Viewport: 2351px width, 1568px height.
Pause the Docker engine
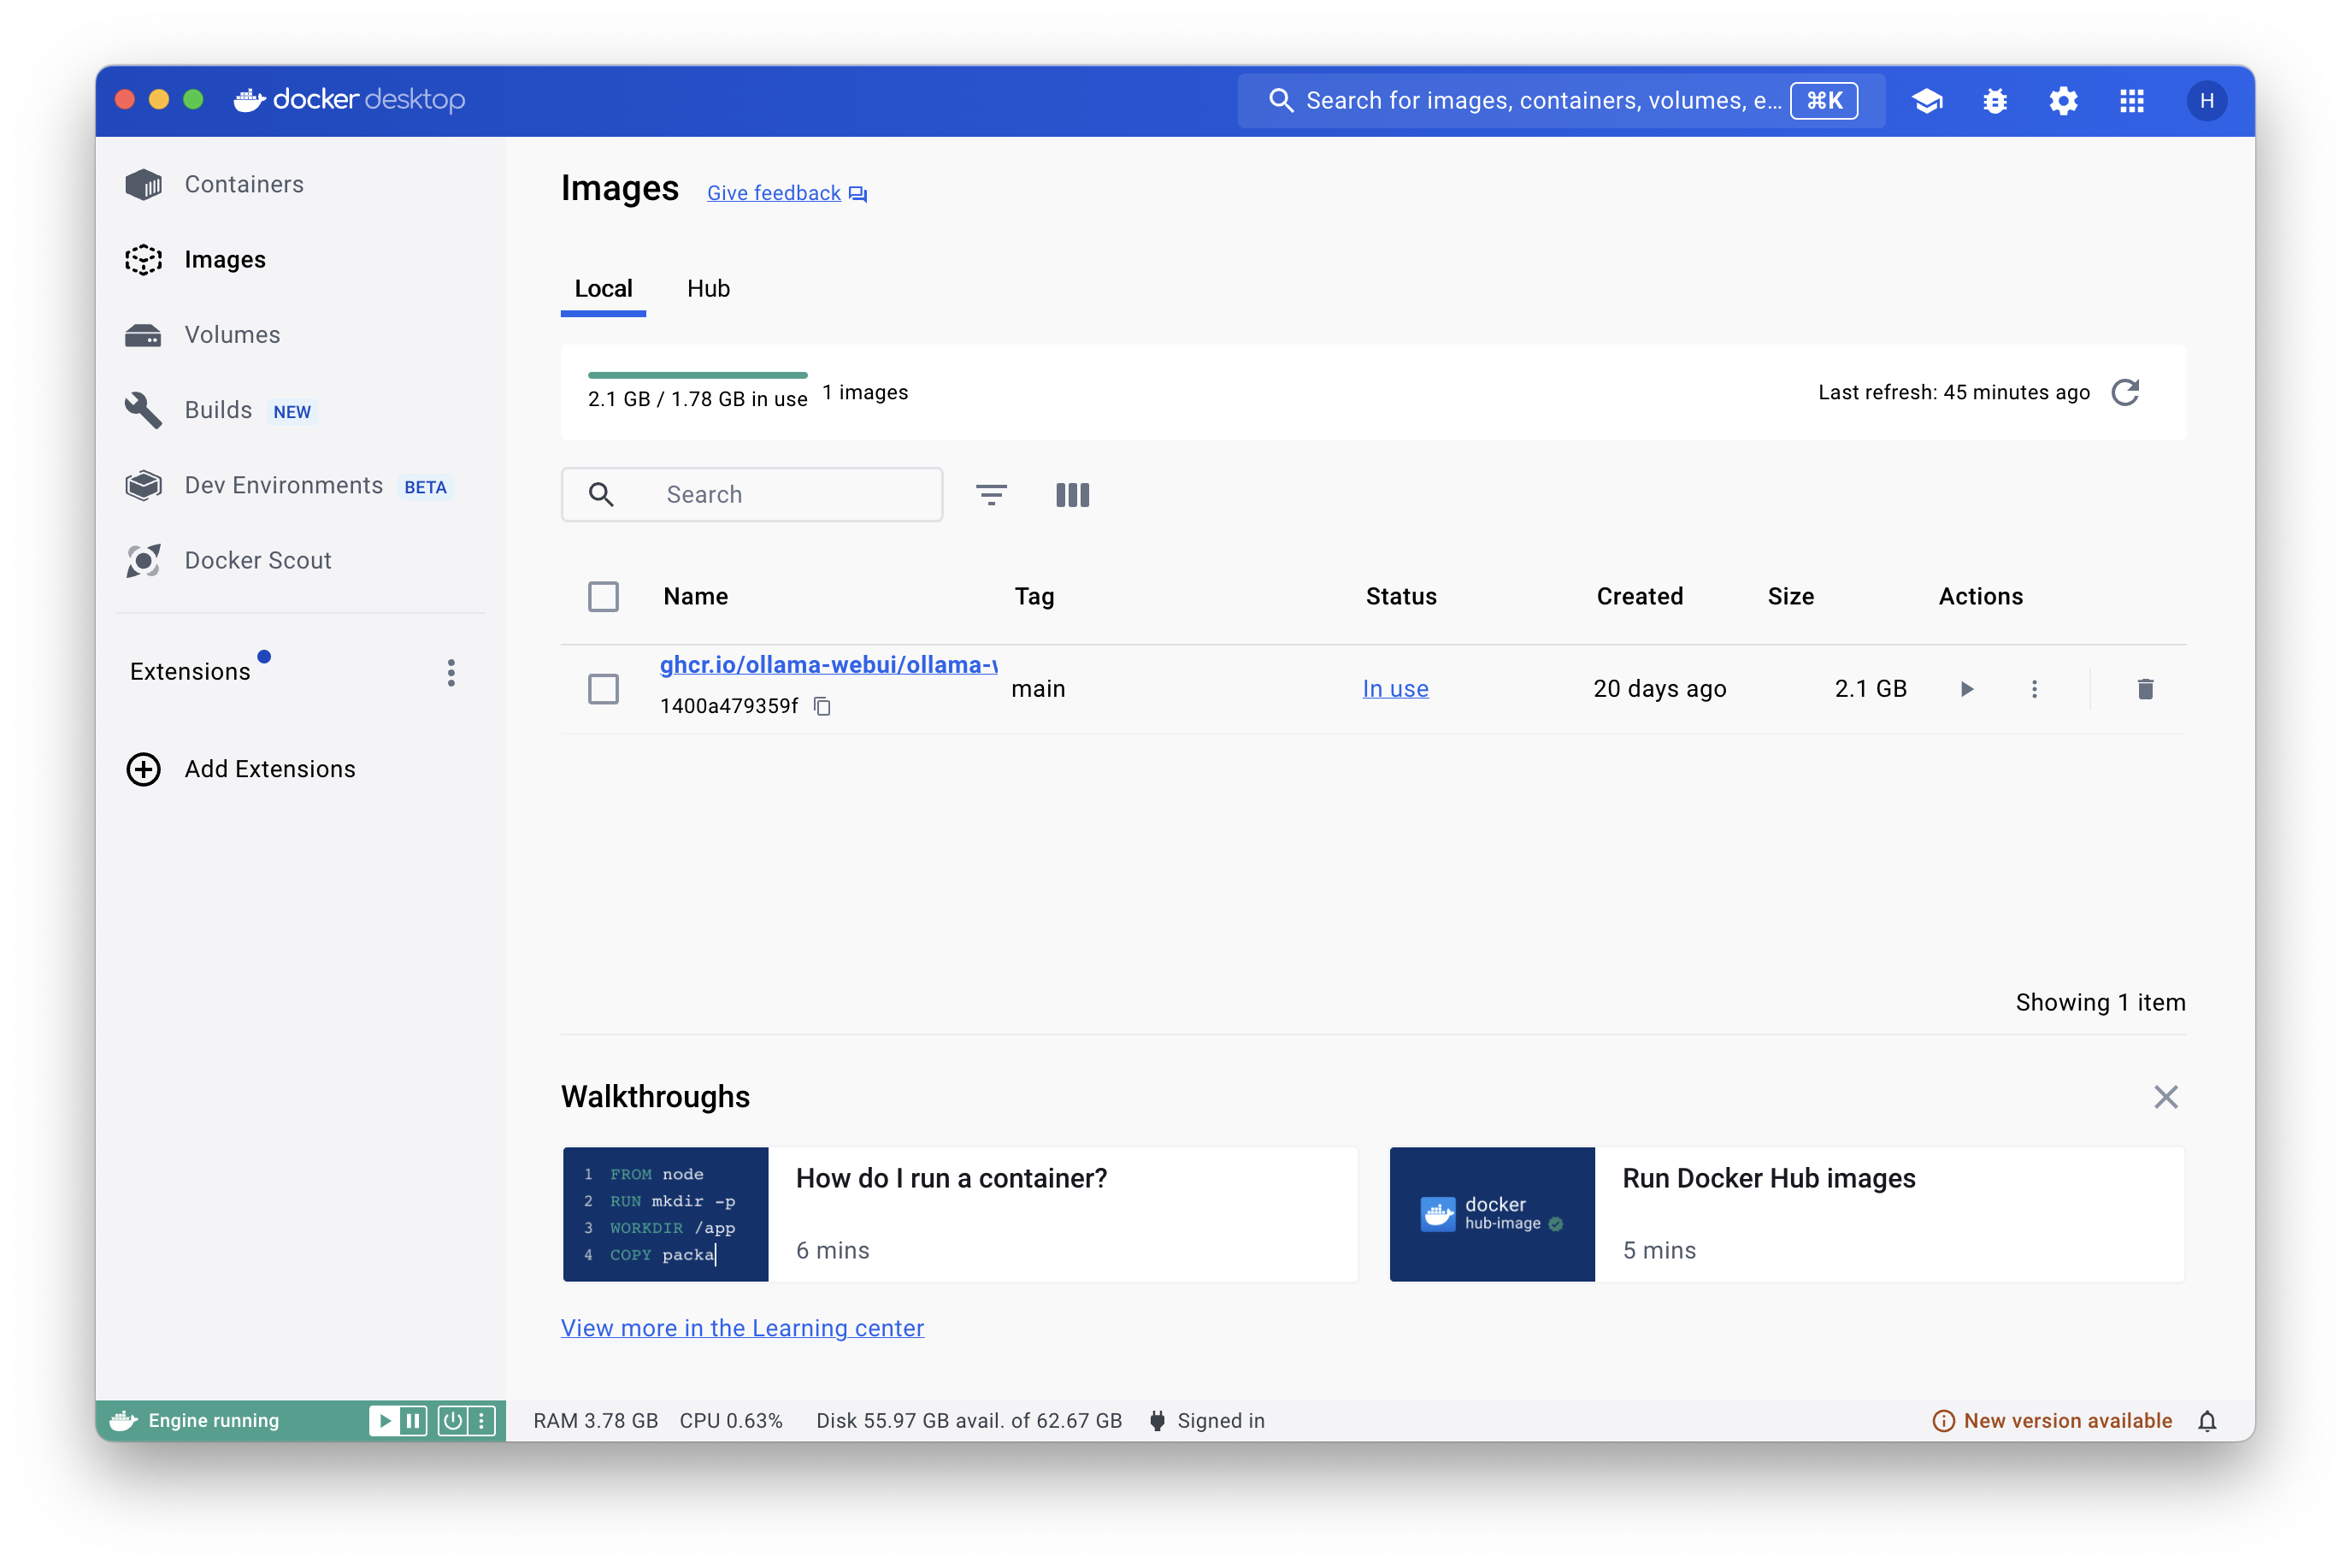(x=413, y=1421)
